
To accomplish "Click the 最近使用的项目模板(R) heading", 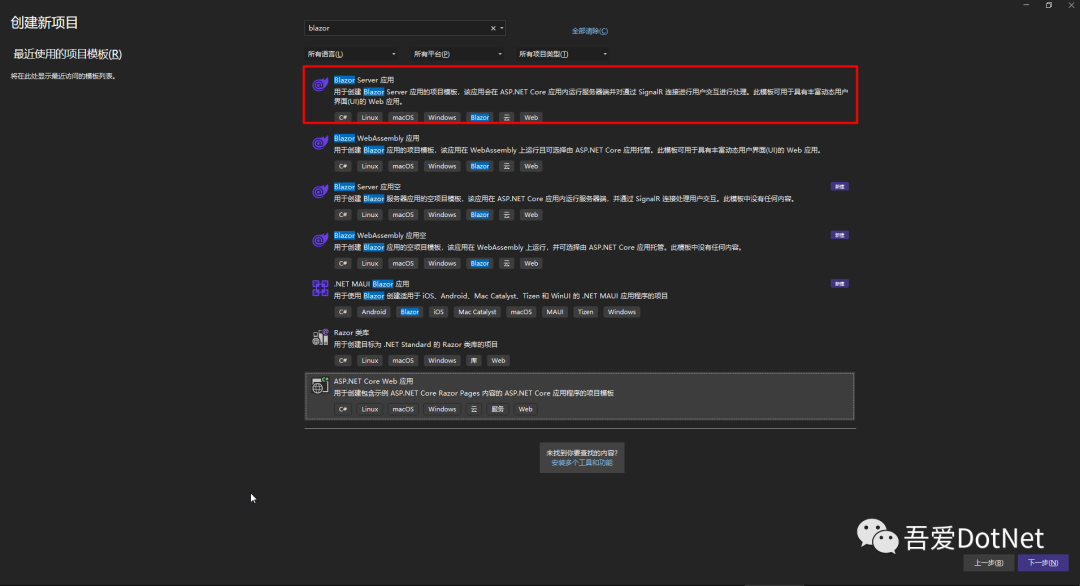I will 68,54.
